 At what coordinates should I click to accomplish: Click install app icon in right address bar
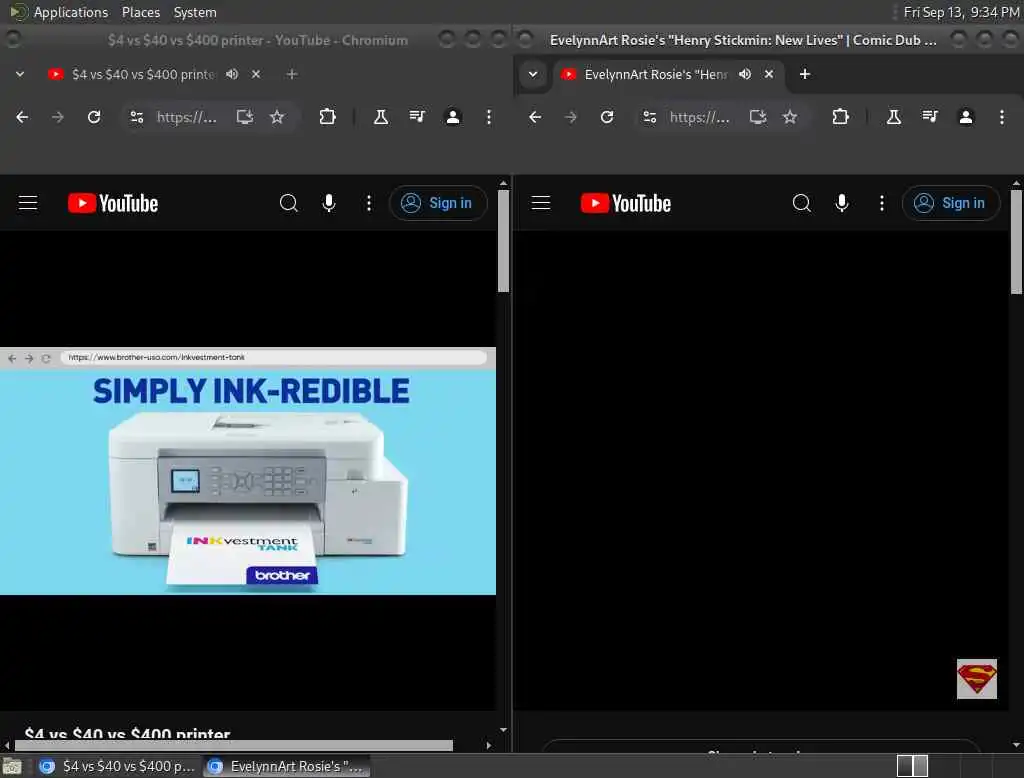758,117
